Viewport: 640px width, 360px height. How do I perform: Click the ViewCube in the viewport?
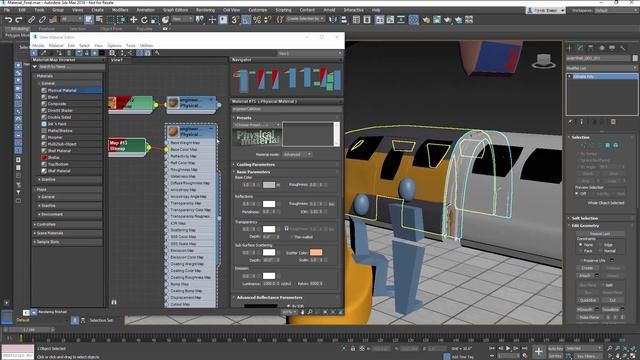click(x=544, y=61)
